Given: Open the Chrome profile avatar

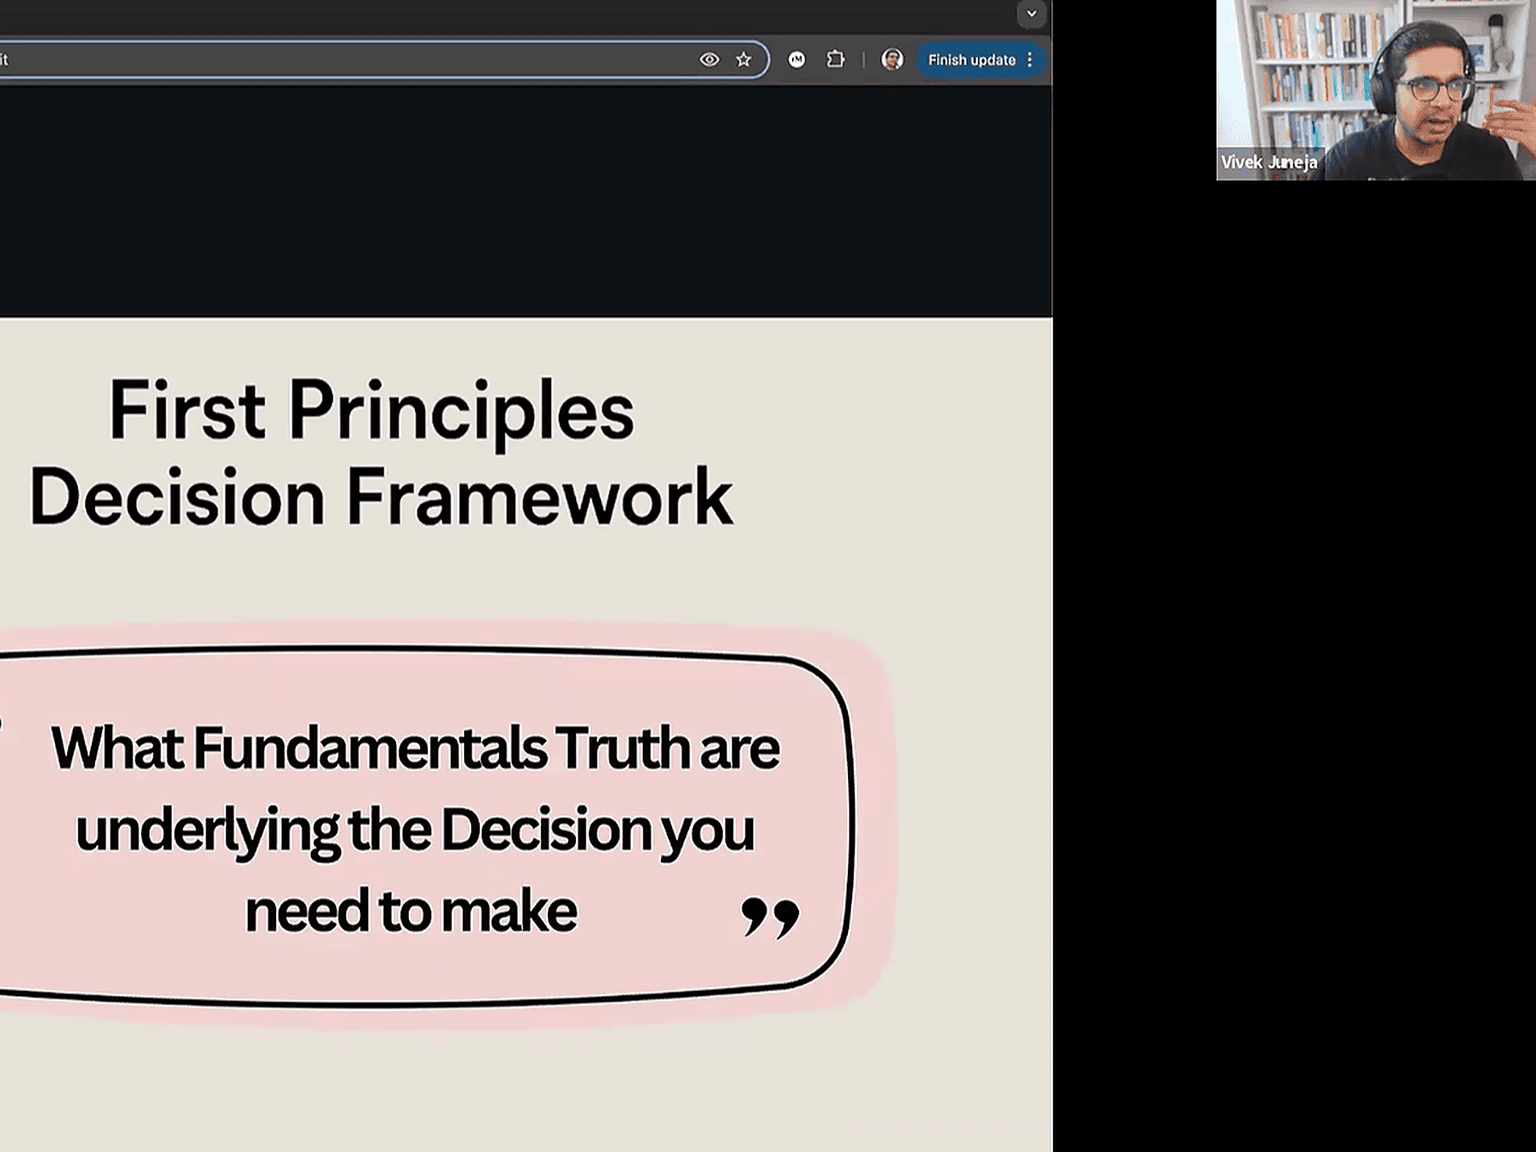Looking at the screenshot, I should tap(892, 60).
